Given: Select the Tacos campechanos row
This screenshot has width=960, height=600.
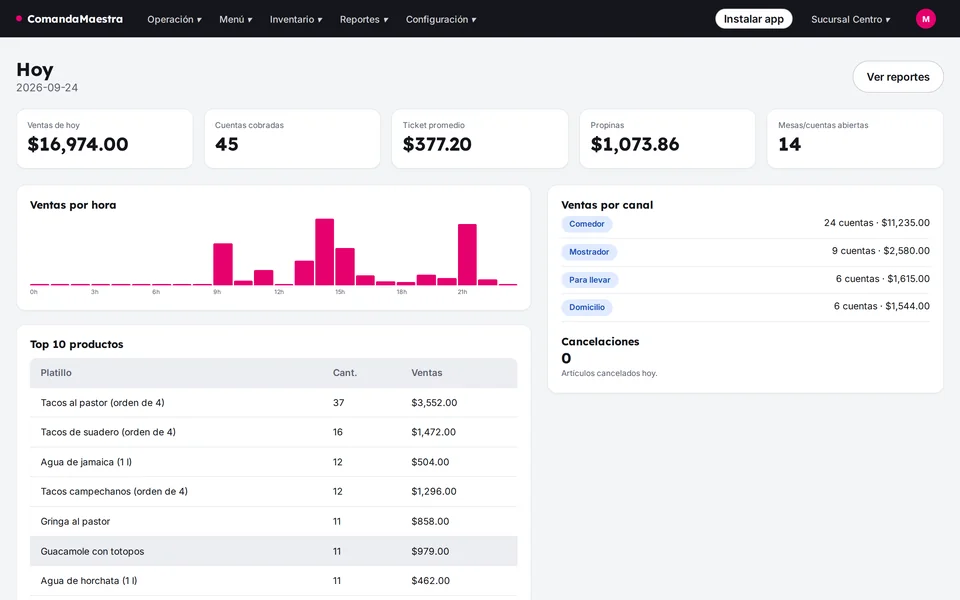Looking at the screenshot, I should tap(274, 492).
